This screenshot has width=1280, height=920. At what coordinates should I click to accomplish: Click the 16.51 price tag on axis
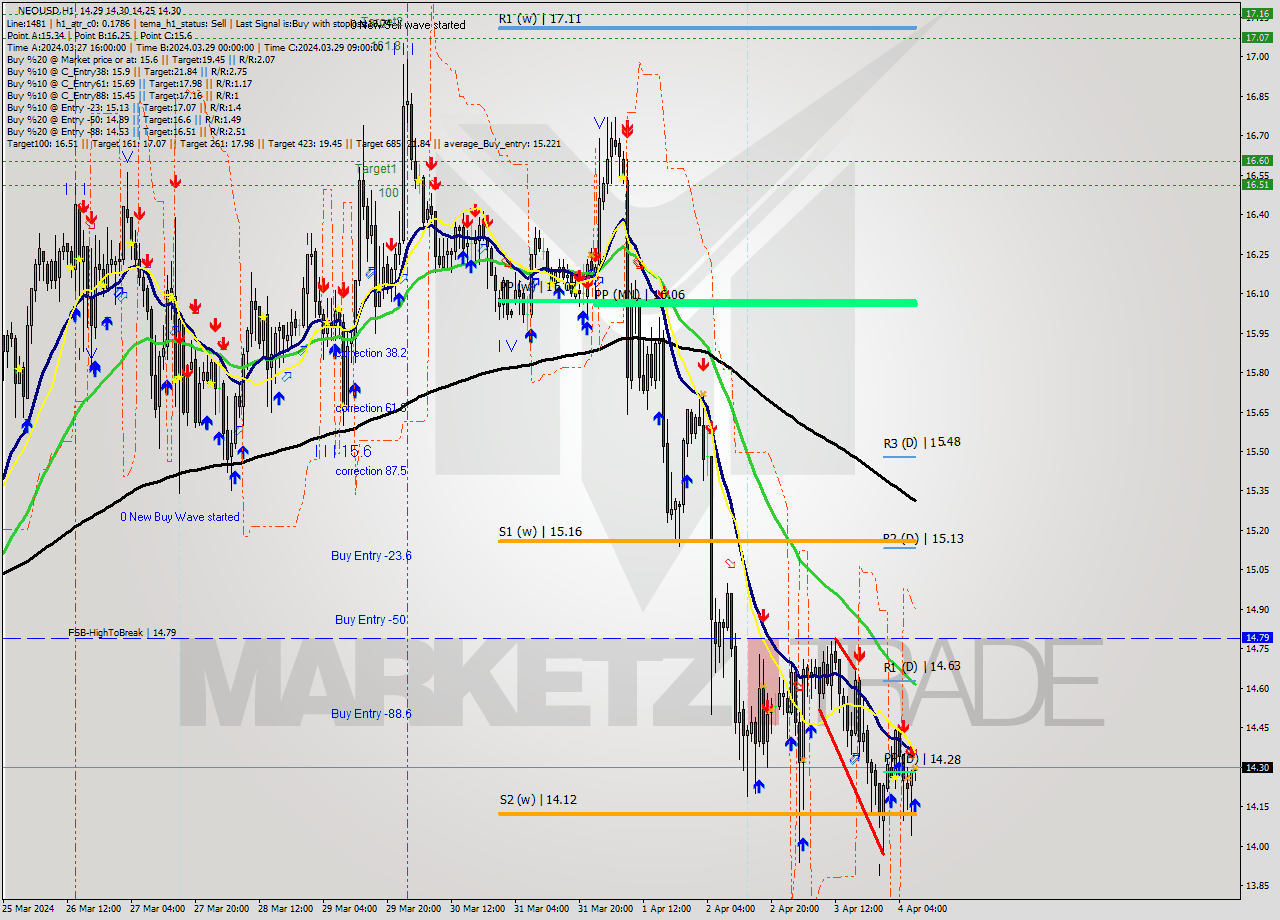pos(1257,184)
